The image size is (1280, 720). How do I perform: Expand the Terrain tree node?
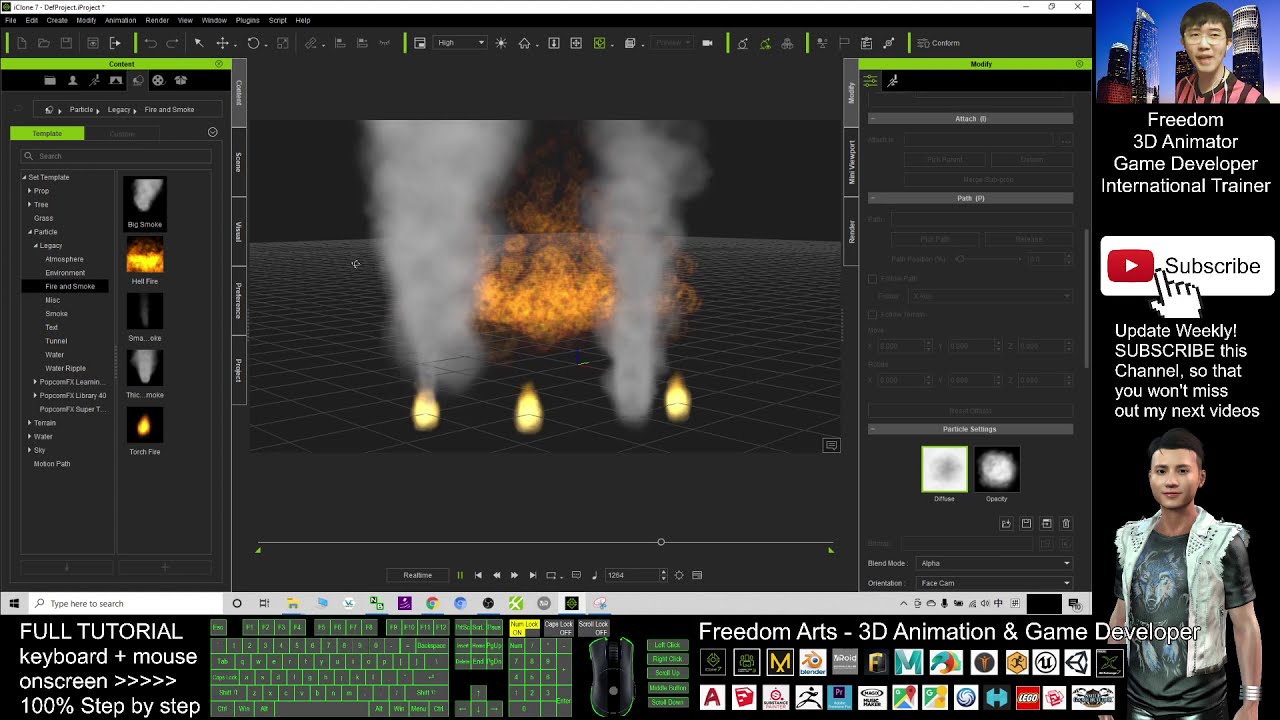[x=30, y=423]
